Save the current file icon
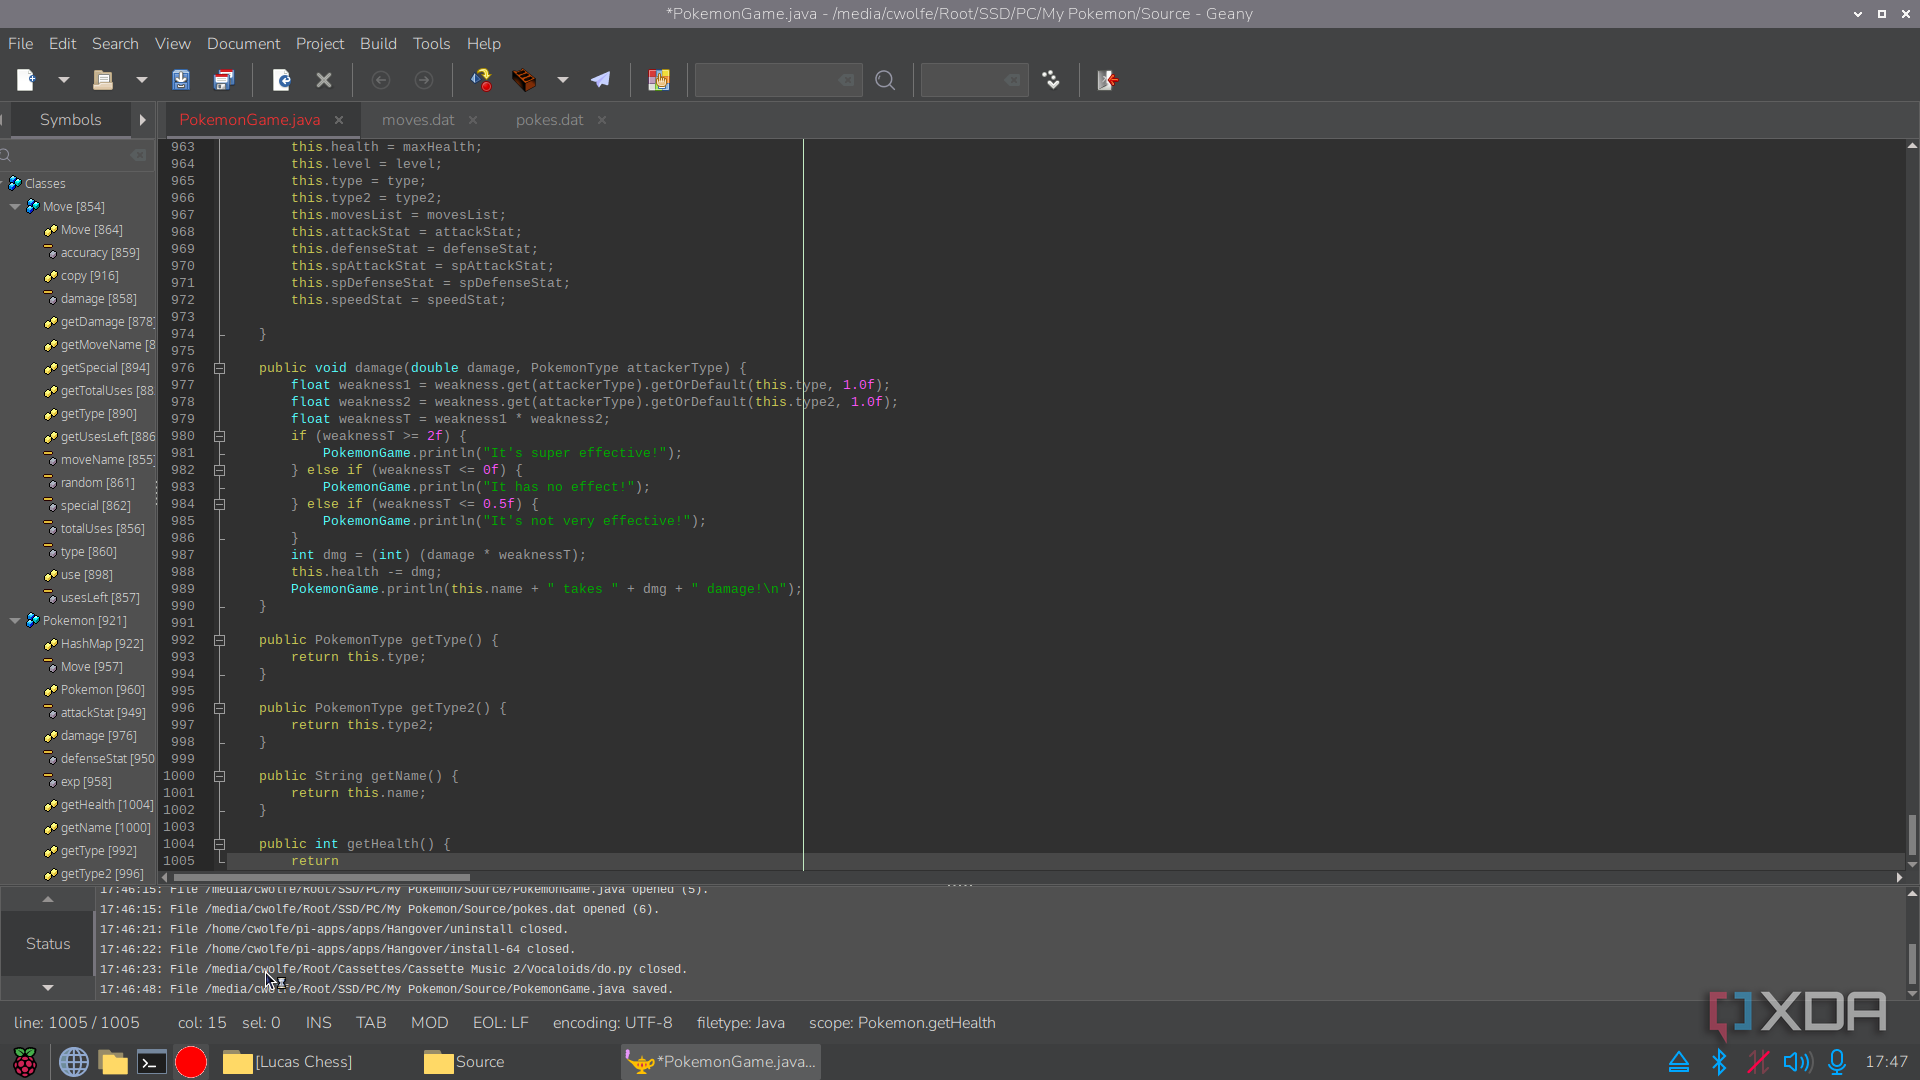Image resolution: width=1920 pixels, height=1080 pixels. (x=181, y=80)
